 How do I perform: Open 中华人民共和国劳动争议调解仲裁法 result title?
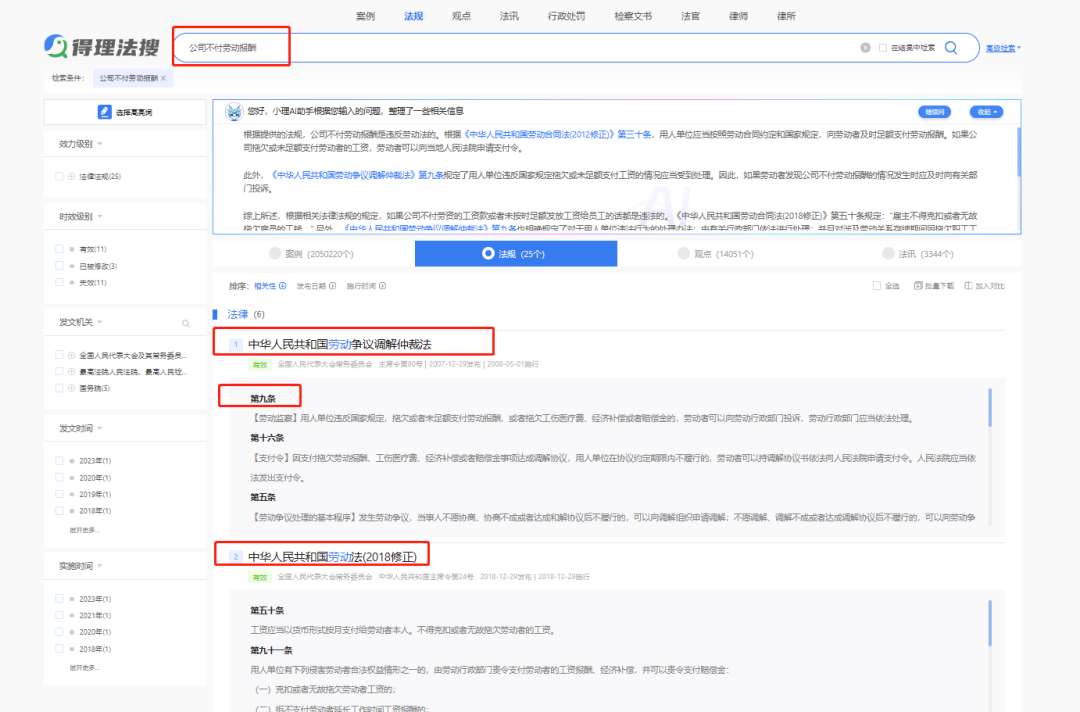click(x=340, y=344)
